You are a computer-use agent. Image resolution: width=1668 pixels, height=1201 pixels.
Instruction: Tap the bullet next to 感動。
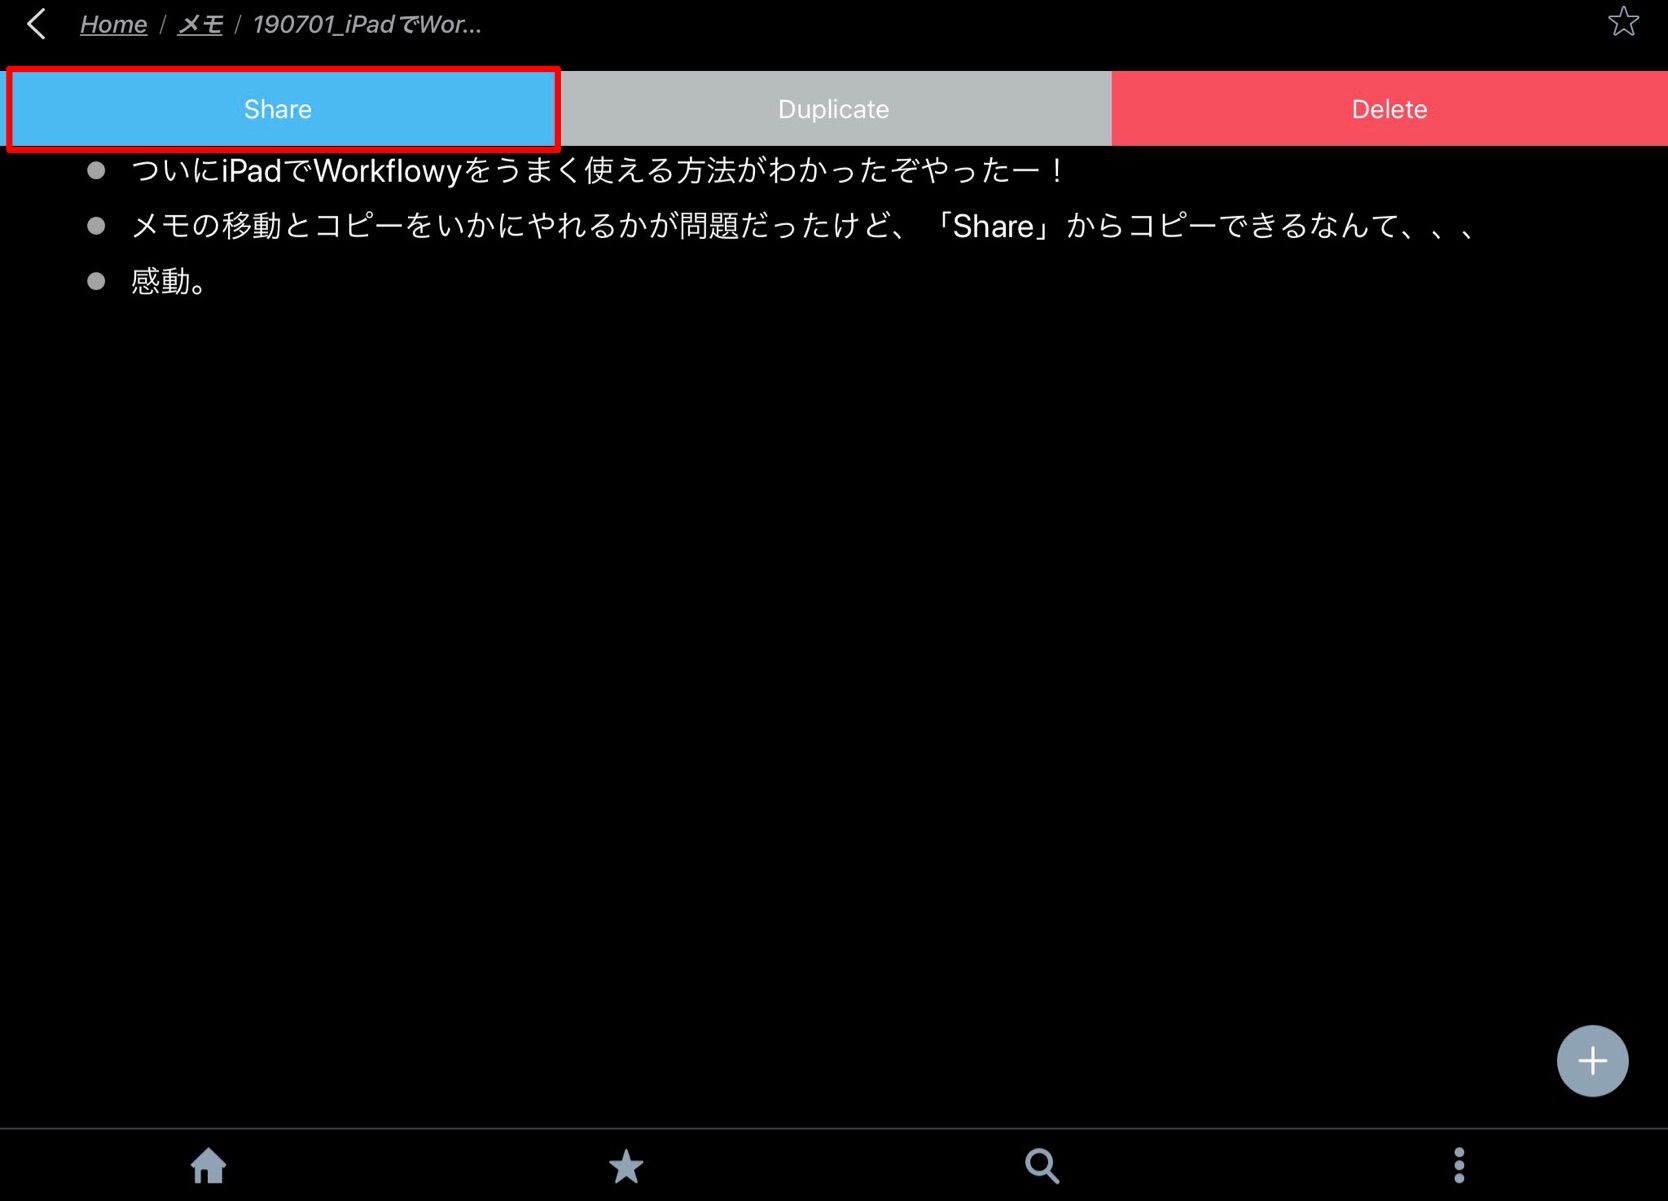pyautogui.click(x=96, y=281)
